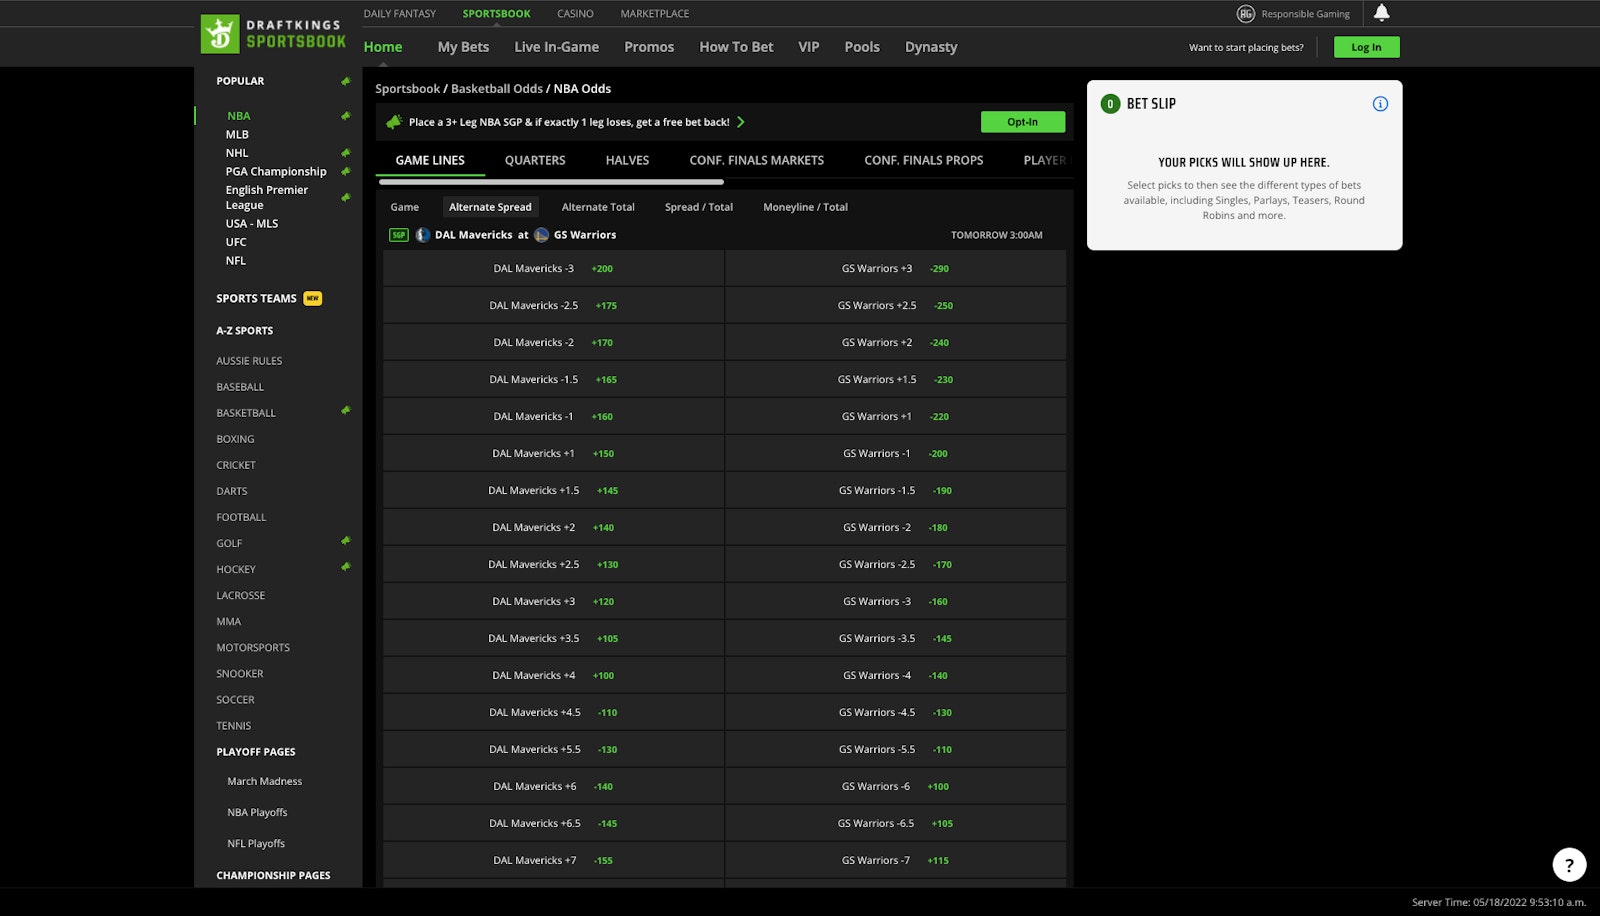The width and height of the screenshot is (1600, 916).
Task: Click the Responsible Gaming RG icon
Action: 1245,14
